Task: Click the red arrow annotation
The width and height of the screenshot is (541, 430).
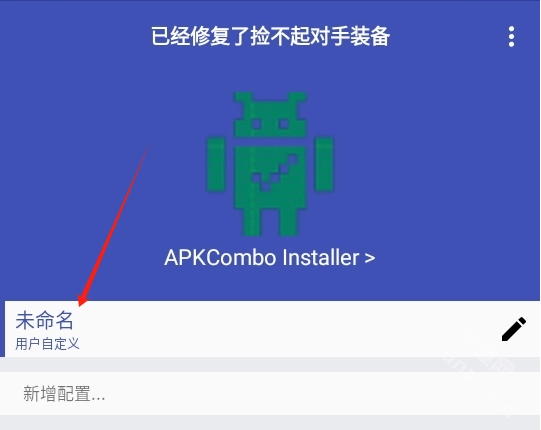Action: [x=114, y=224]
